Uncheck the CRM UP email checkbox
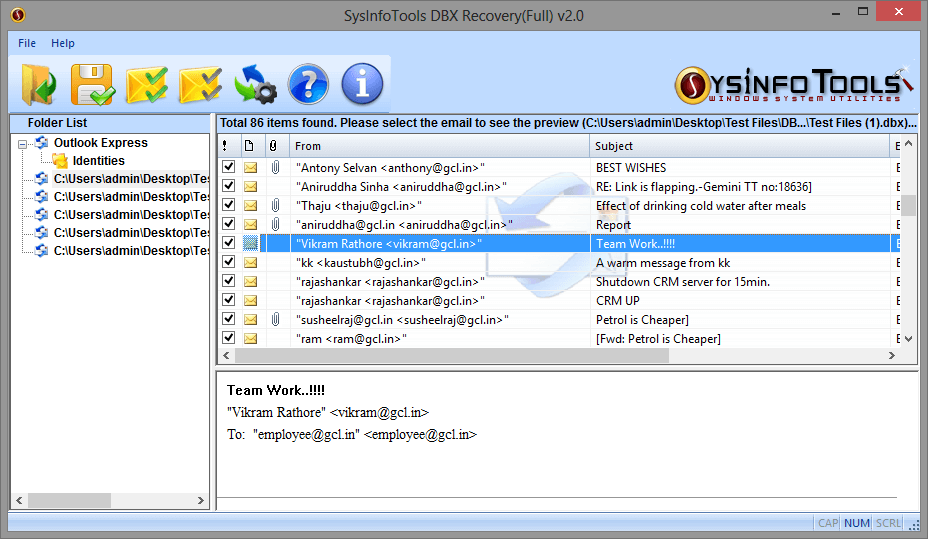Image resolution: width=928 pixels, height=539 pixels. coord(228,299)
